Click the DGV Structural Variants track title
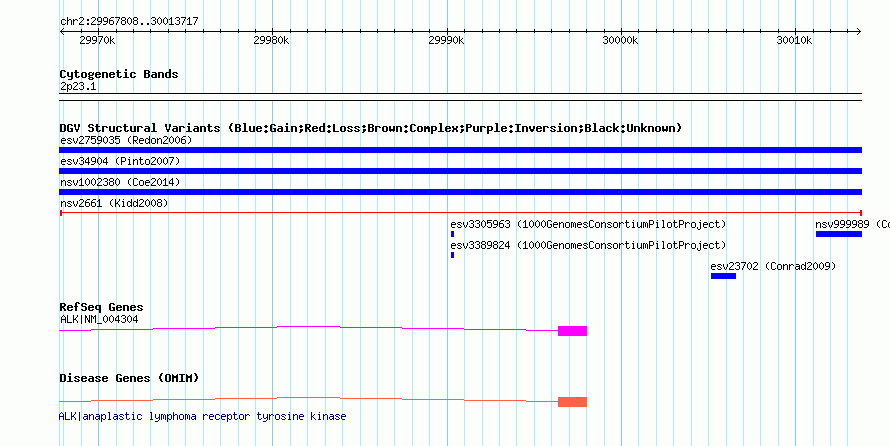Image resolution: width=890 pixels, height=446 pixels. coord(371,128)
